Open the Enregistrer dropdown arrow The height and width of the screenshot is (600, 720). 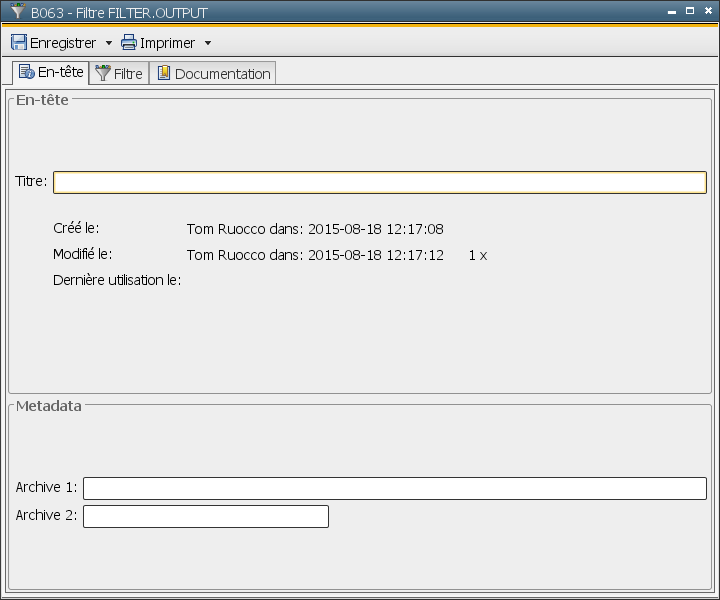click(x=109, y=43)
